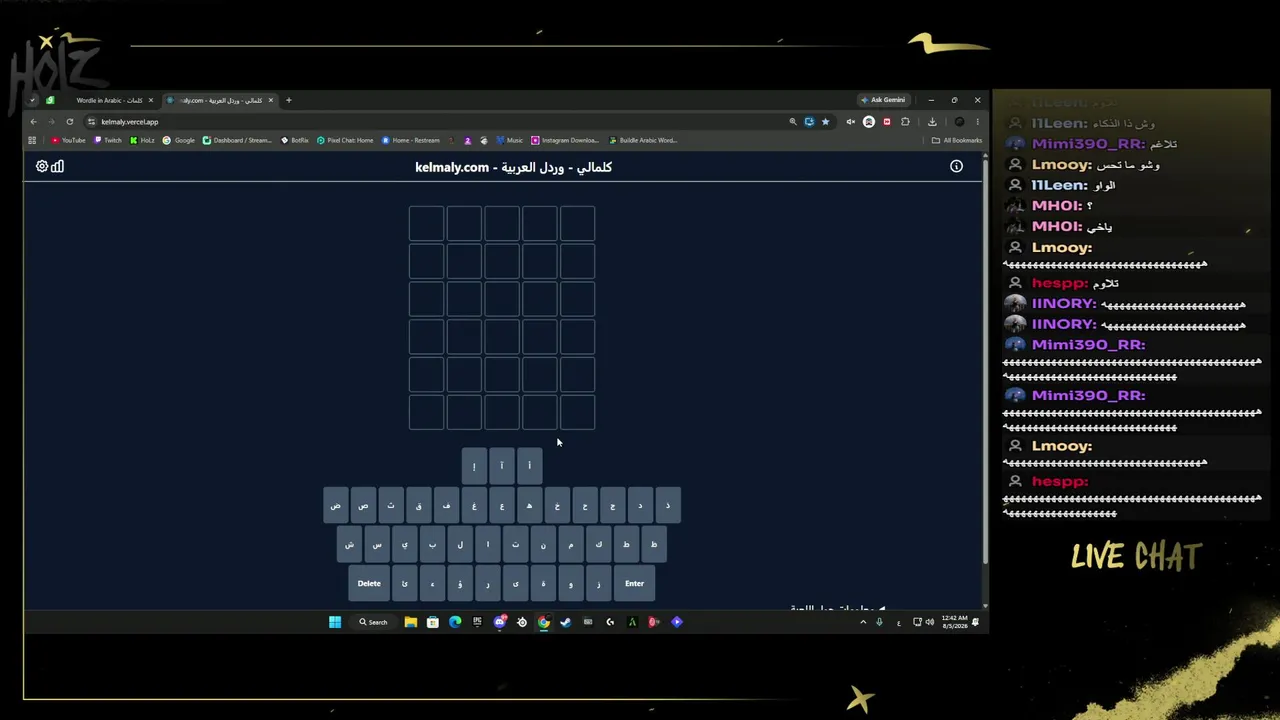Image resolution: width=1280 pixels, height=720 pixels.
Task: Tap the ب key on the keyboard
Action: (432, 544)
